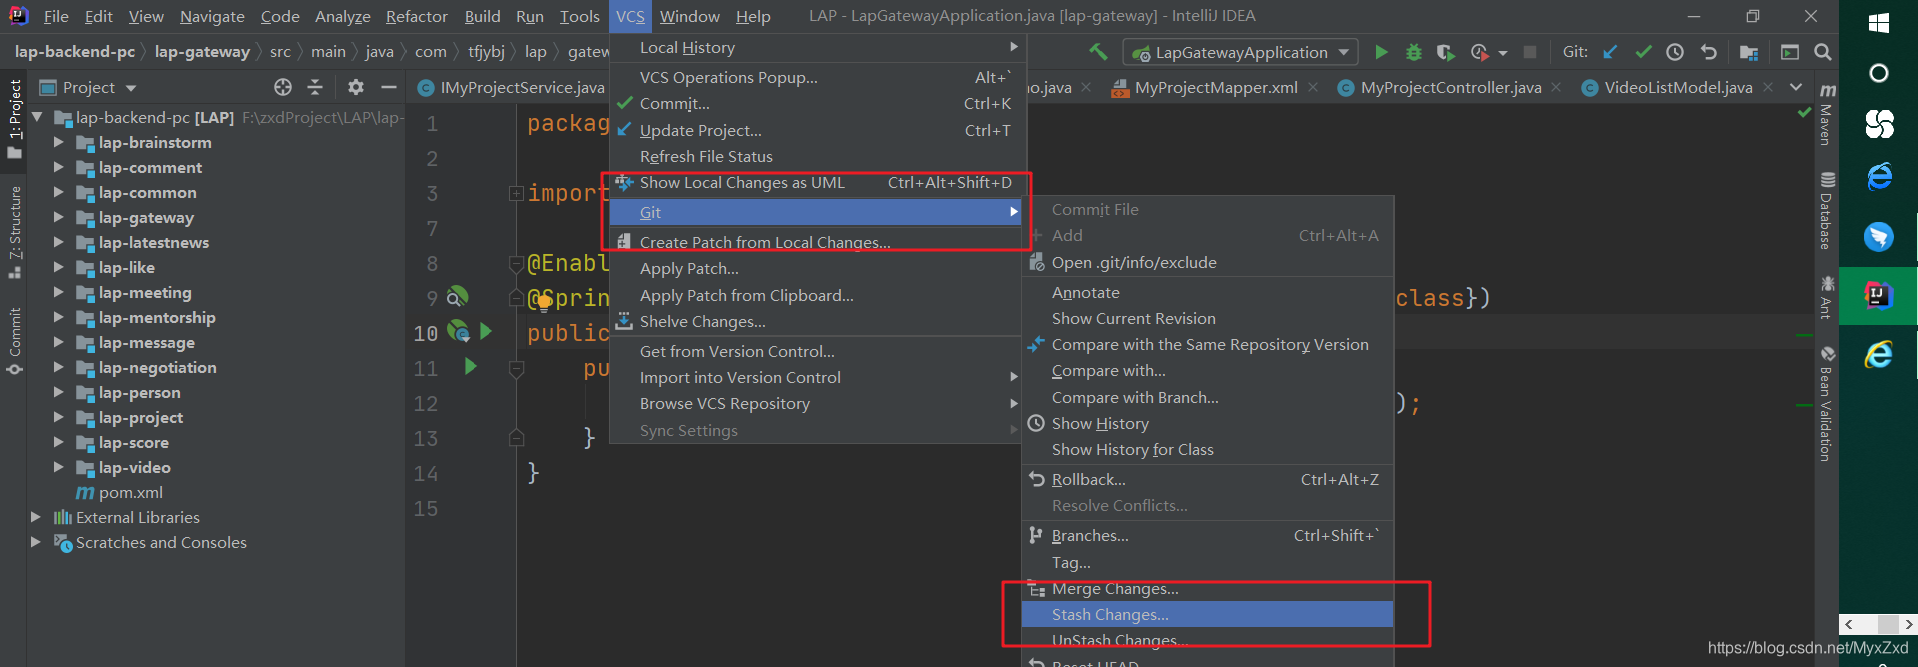1918x667 pixels.
Task: Click the Windows Start button
Action: tap(1878, 22)
